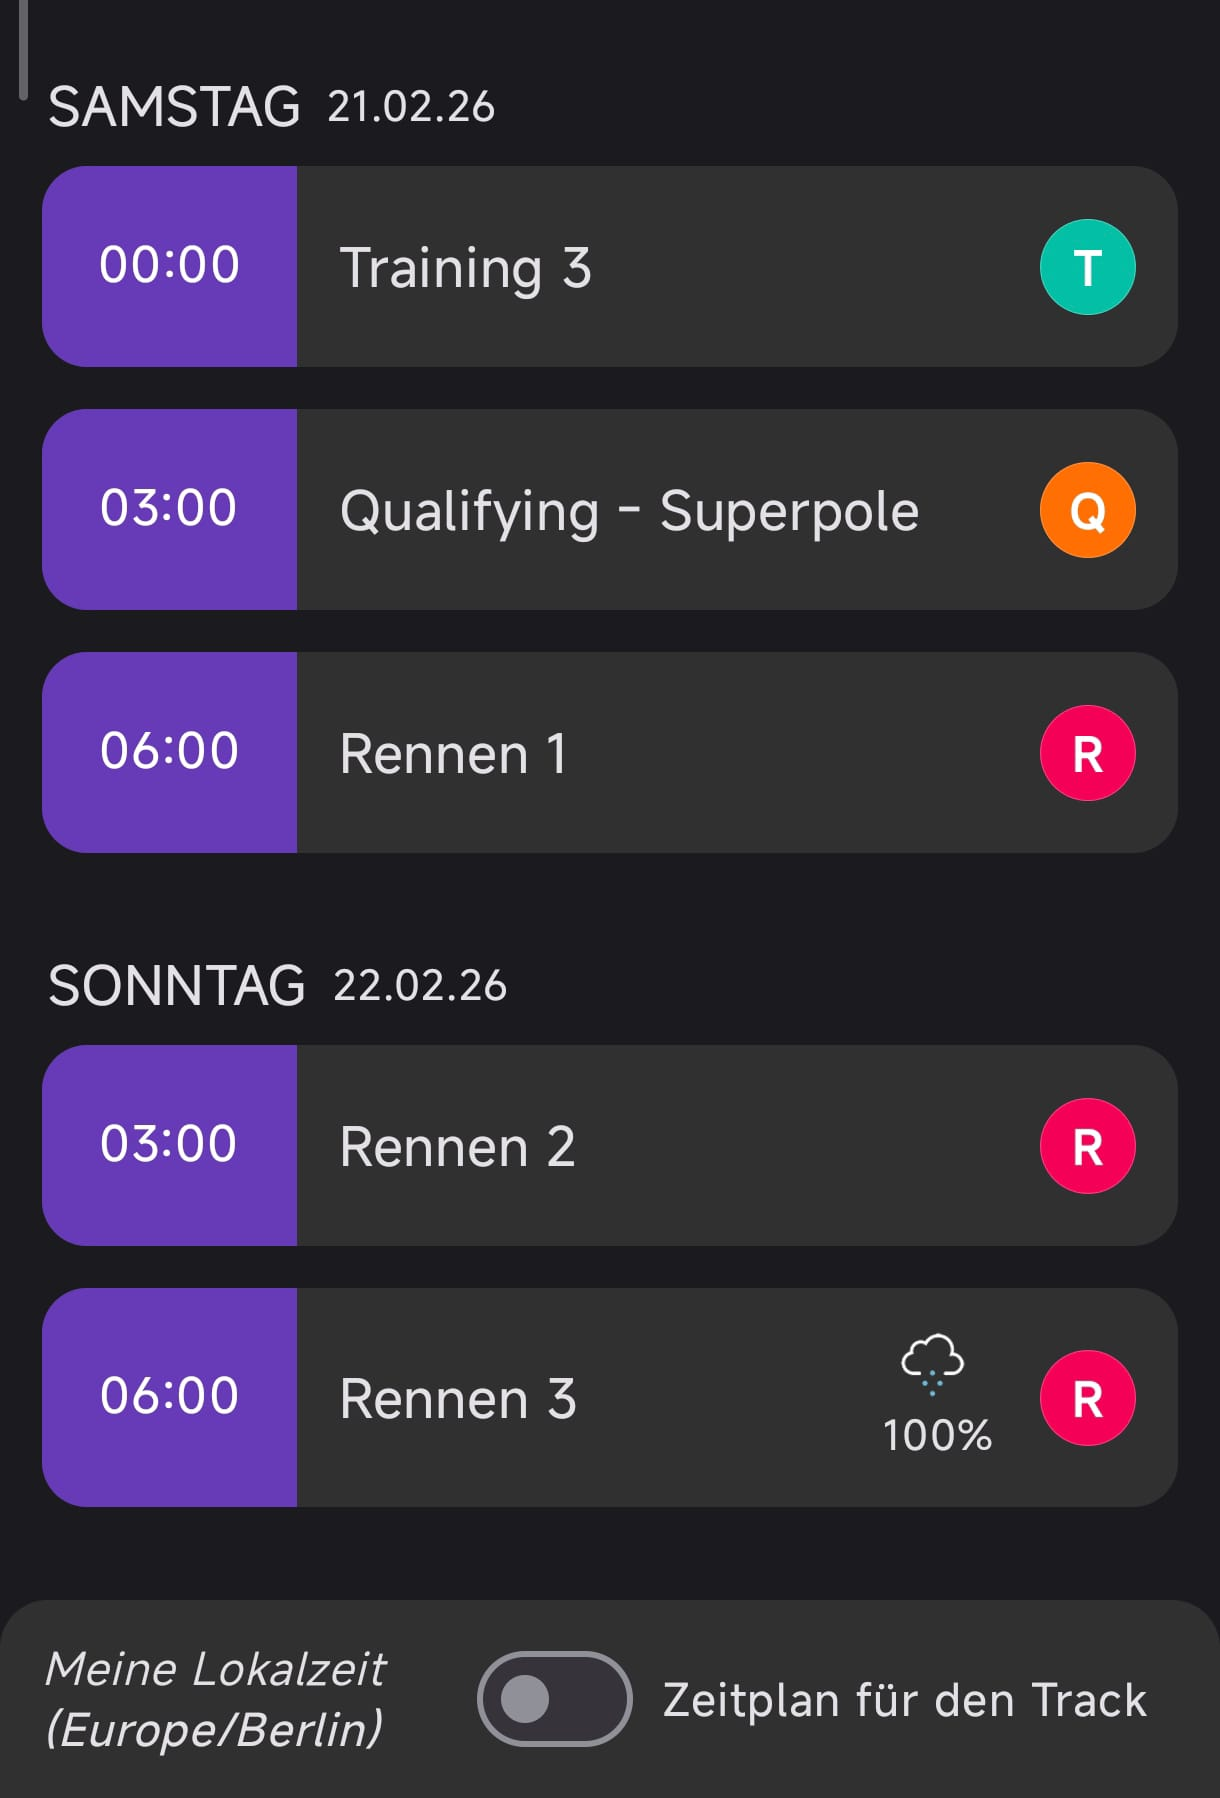Tap the rain cloud weather icon
This screenshot has height=1798, width=1220.
click(932, 1363)
